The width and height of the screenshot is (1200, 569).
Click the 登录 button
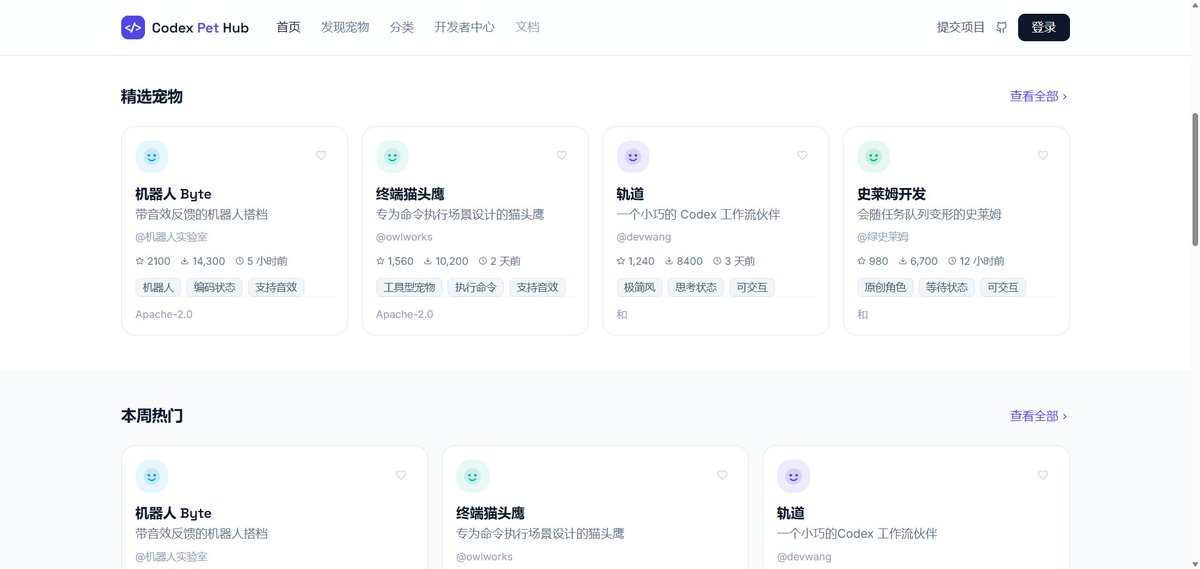point(1044,27)
